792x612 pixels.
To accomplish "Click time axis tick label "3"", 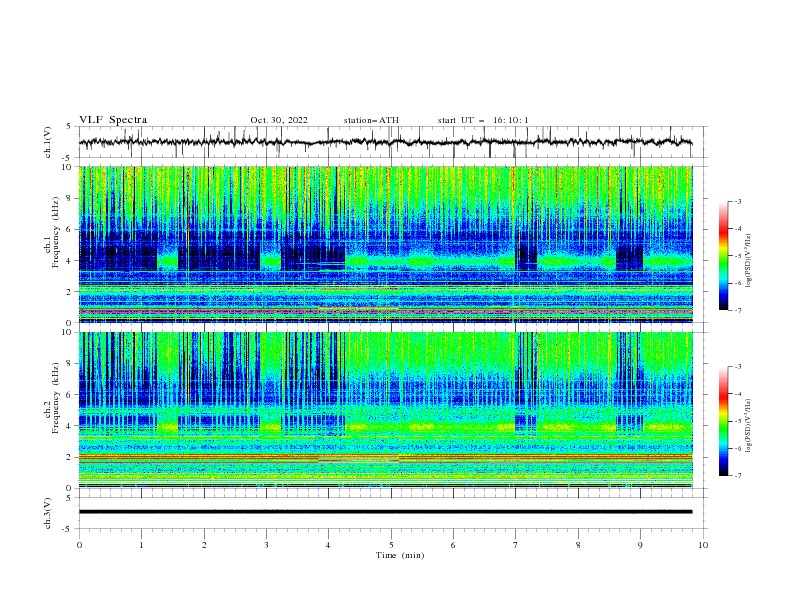I will (266, 545).
